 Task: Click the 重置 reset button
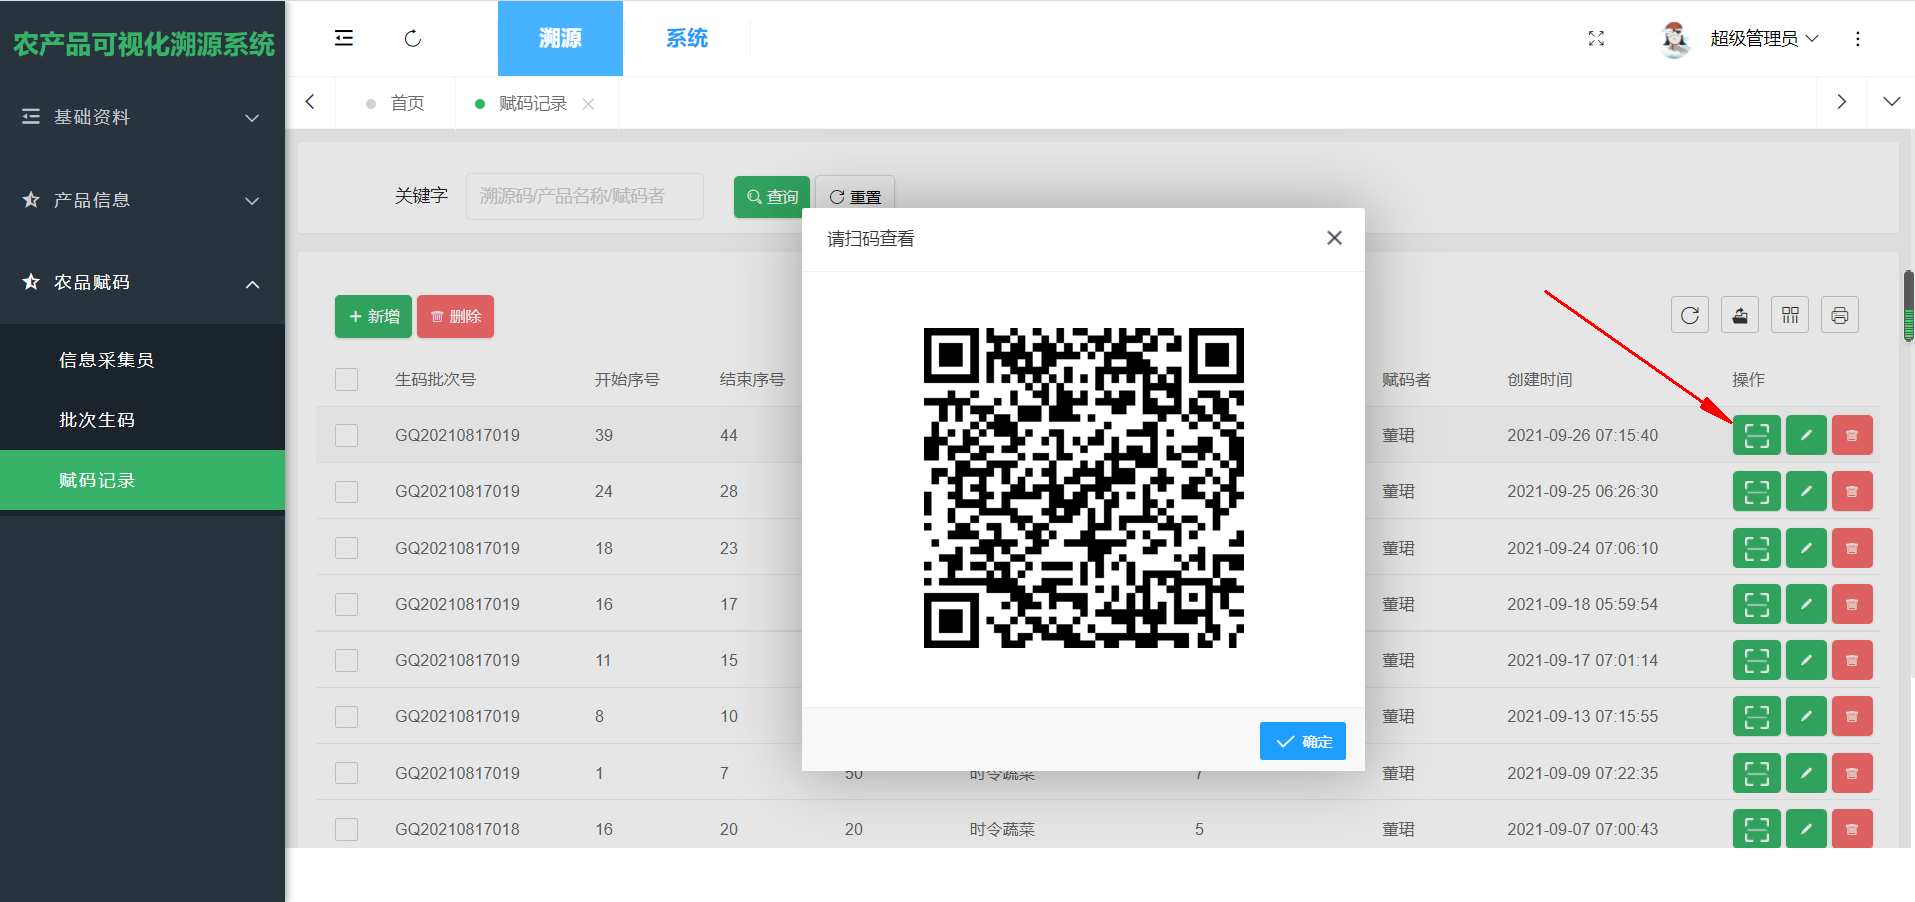[855, 197]
